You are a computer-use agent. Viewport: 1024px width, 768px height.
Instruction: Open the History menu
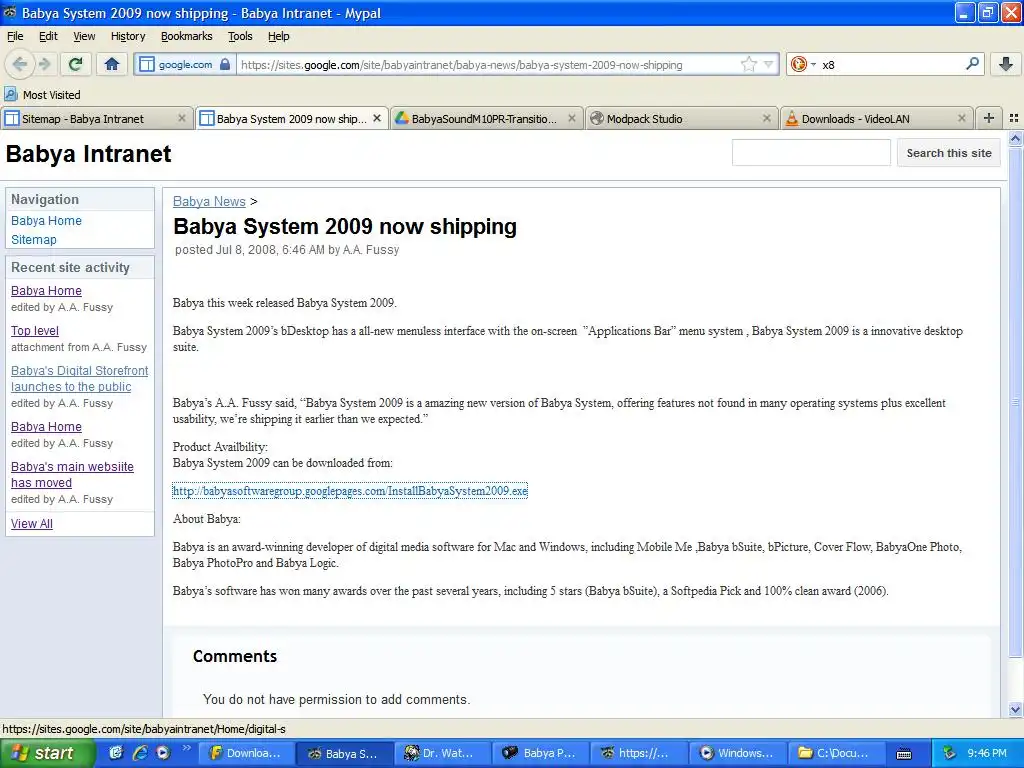tap(128, 37)
